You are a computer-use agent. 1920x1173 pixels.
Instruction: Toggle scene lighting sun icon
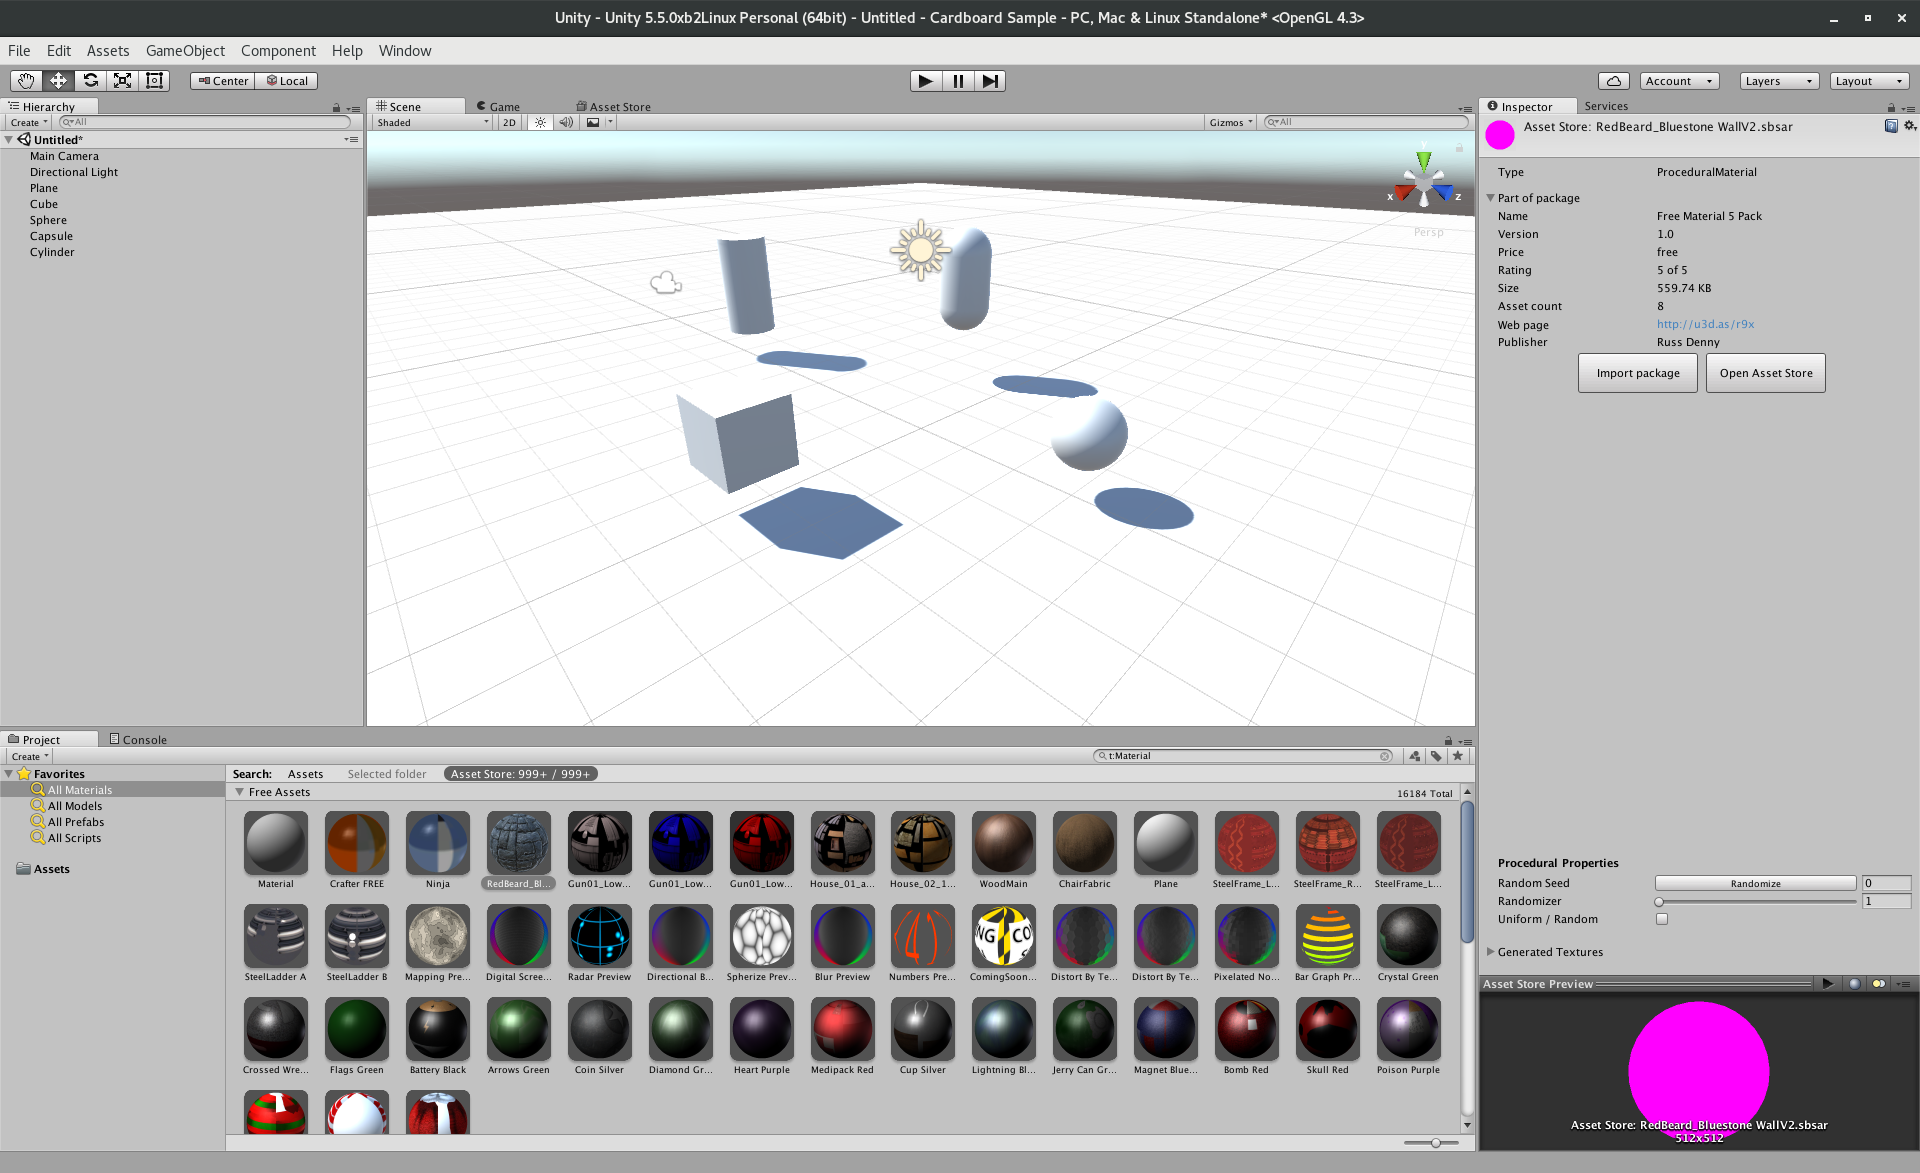(x=540, y=122)
